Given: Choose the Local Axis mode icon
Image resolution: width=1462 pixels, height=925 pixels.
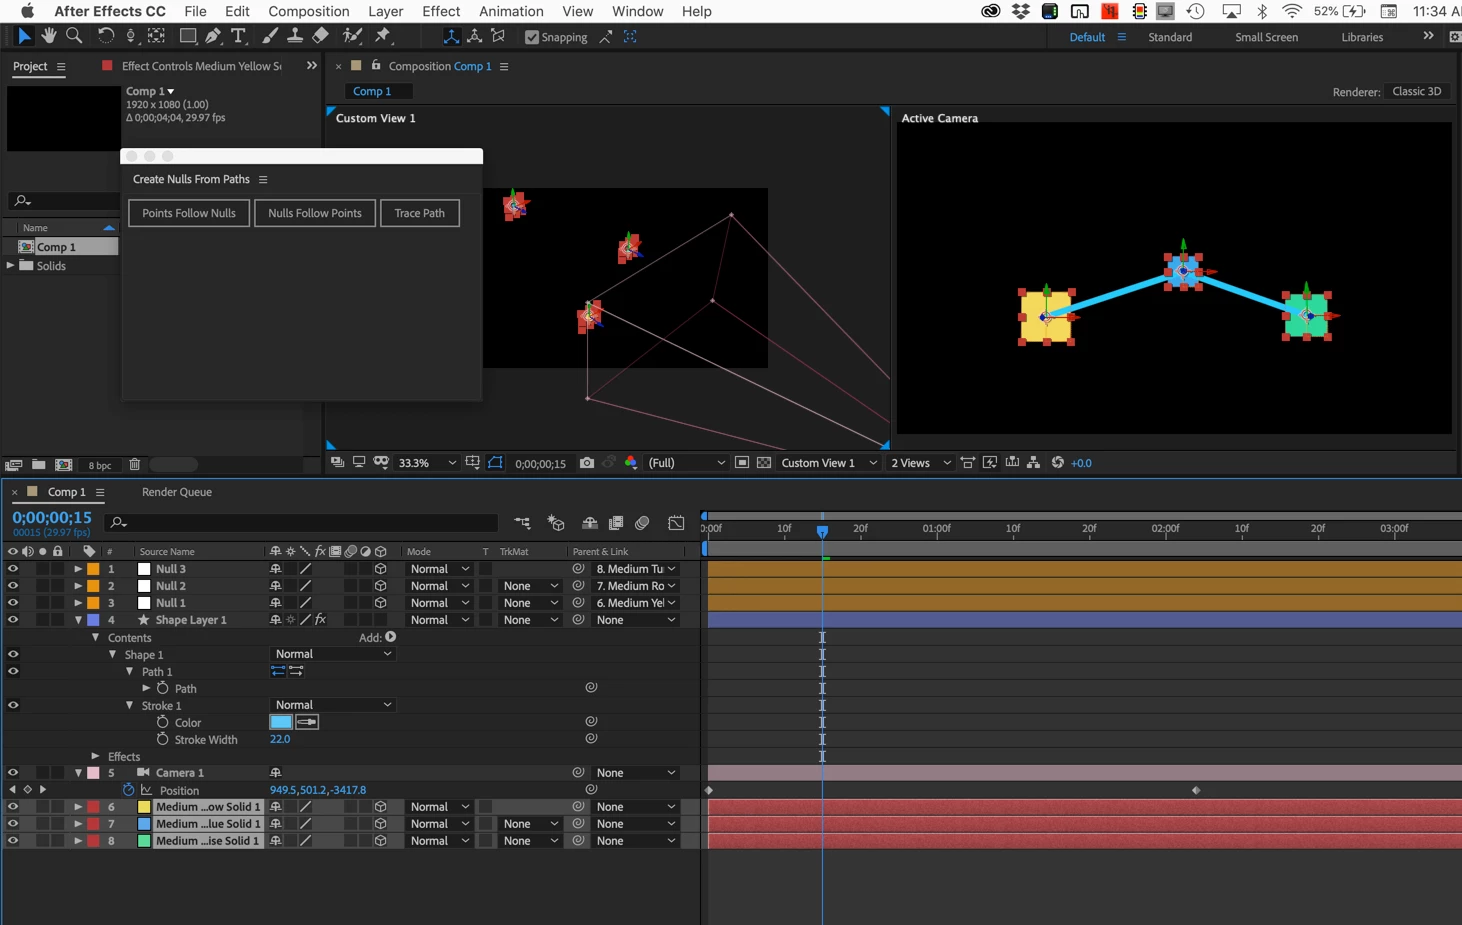Looking at the screenshot, I should pyautogui.click(x=451, y=36).
